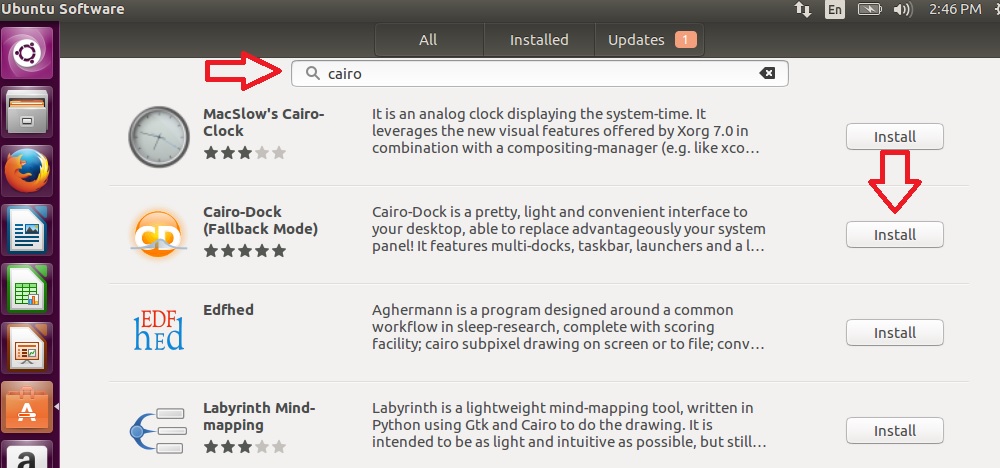Open LibreOffice Impress from the launcher
1000x468 pixels.
[27, 347]
